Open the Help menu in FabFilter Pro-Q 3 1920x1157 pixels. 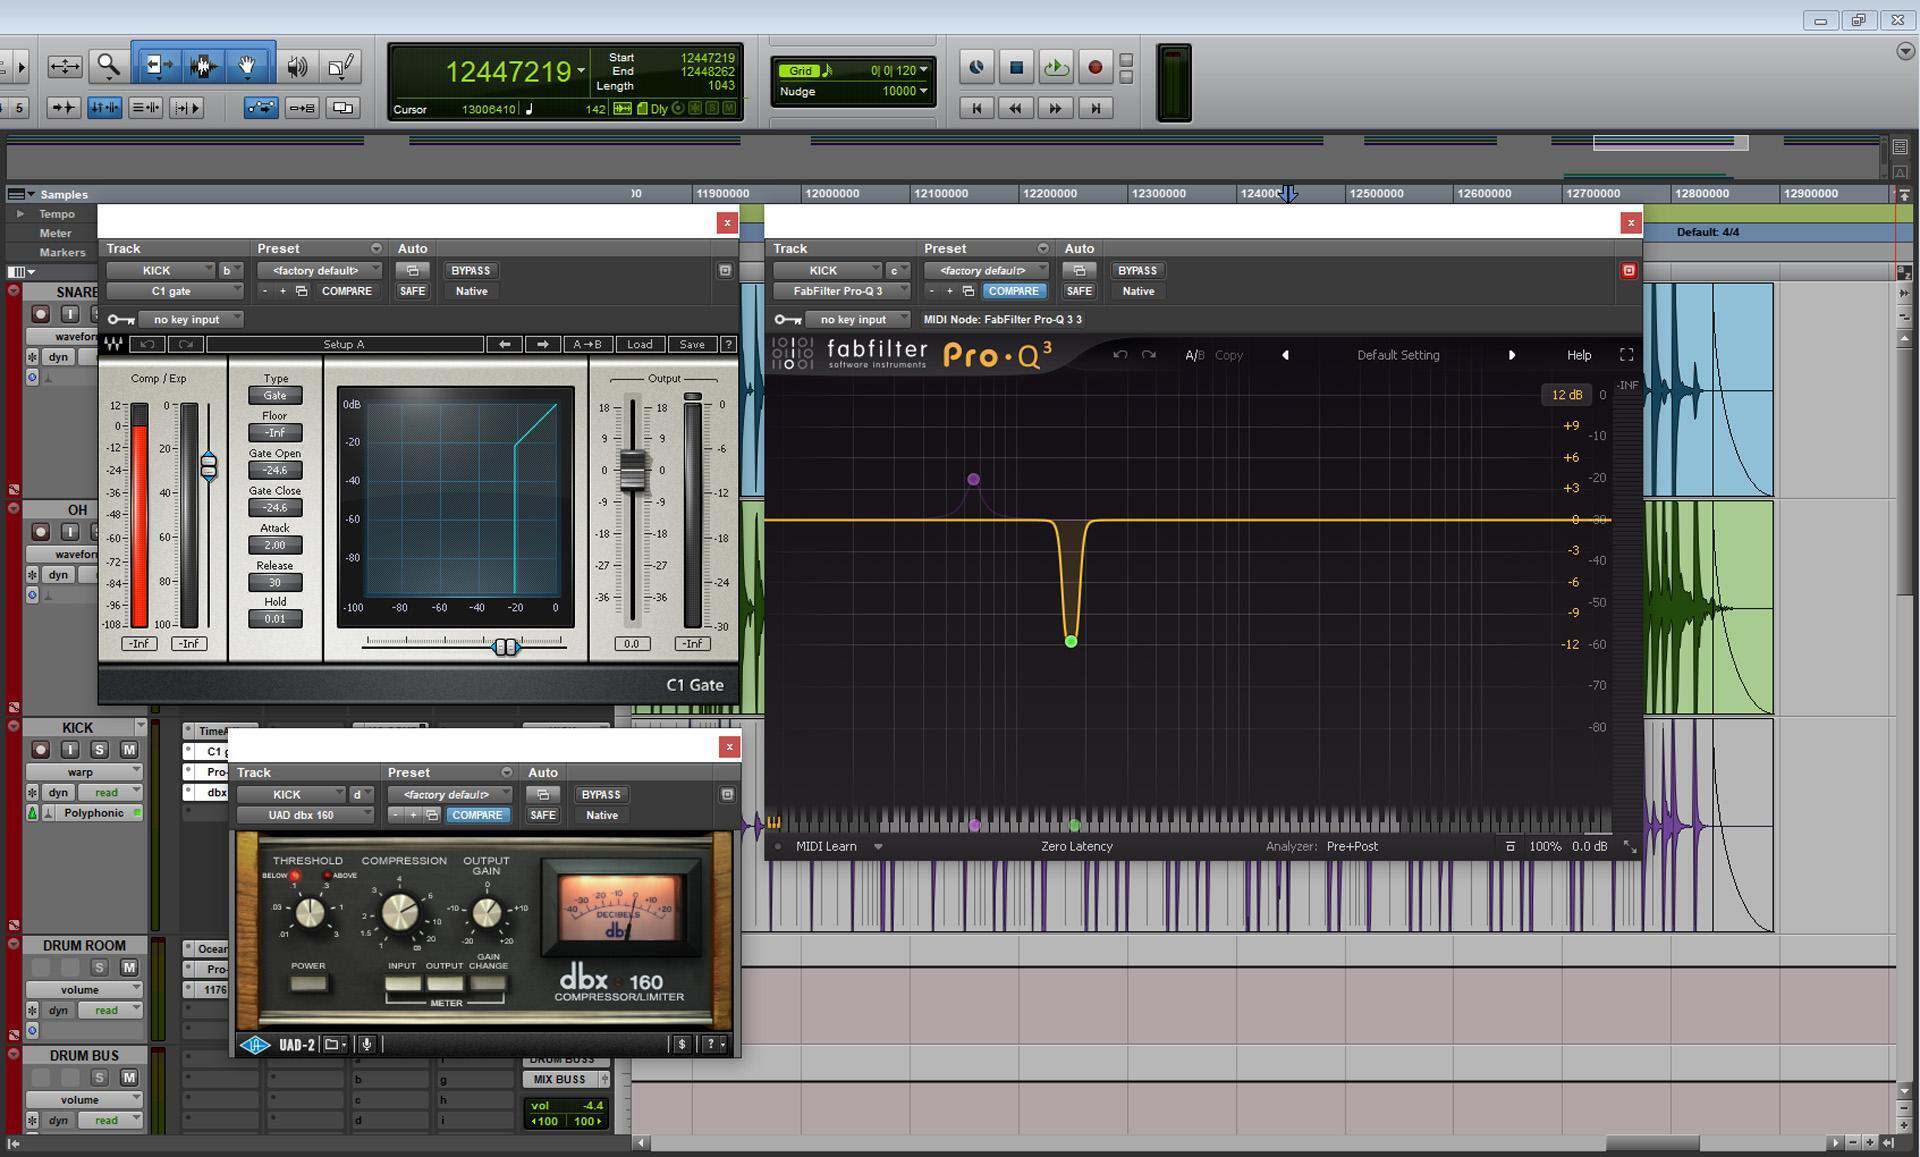click(1578, 355)
